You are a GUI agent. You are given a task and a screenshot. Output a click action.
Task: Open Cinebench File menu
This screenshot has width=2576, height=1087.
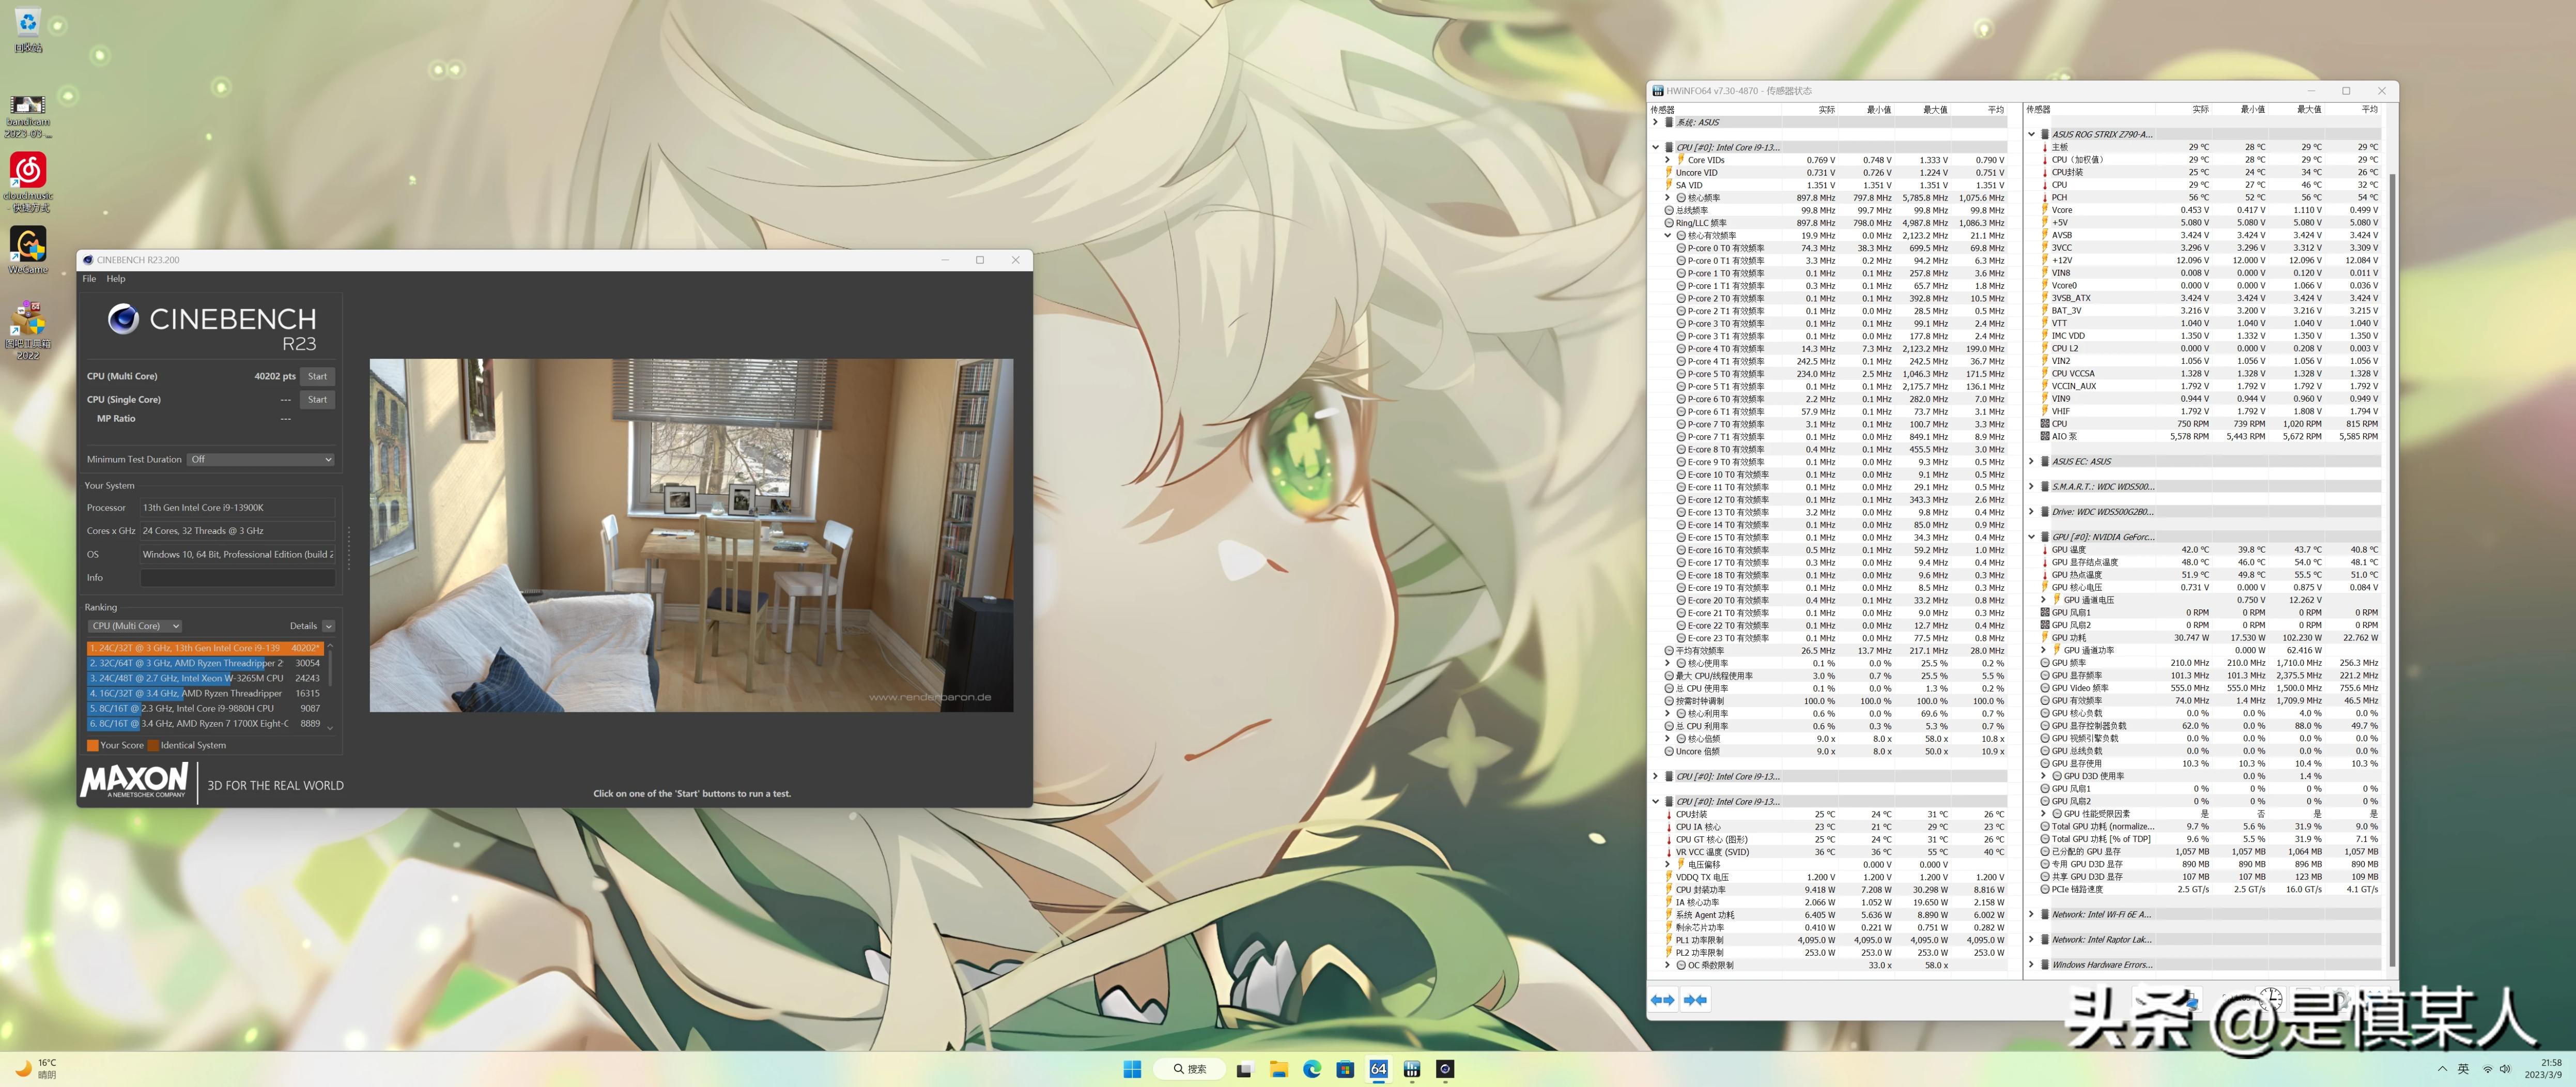point(89,279)
